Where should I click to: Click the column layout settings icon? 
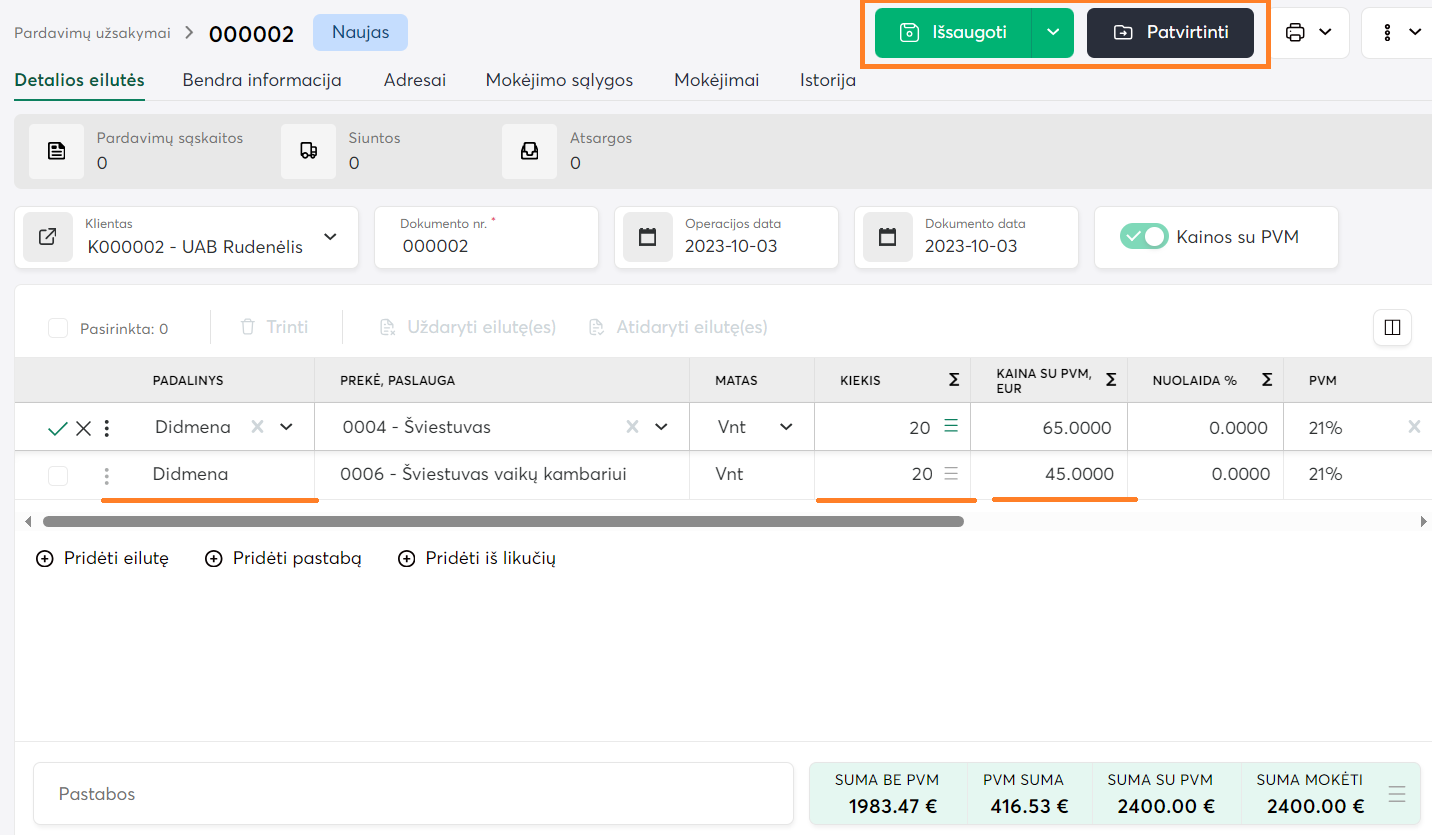(1392, 327)
